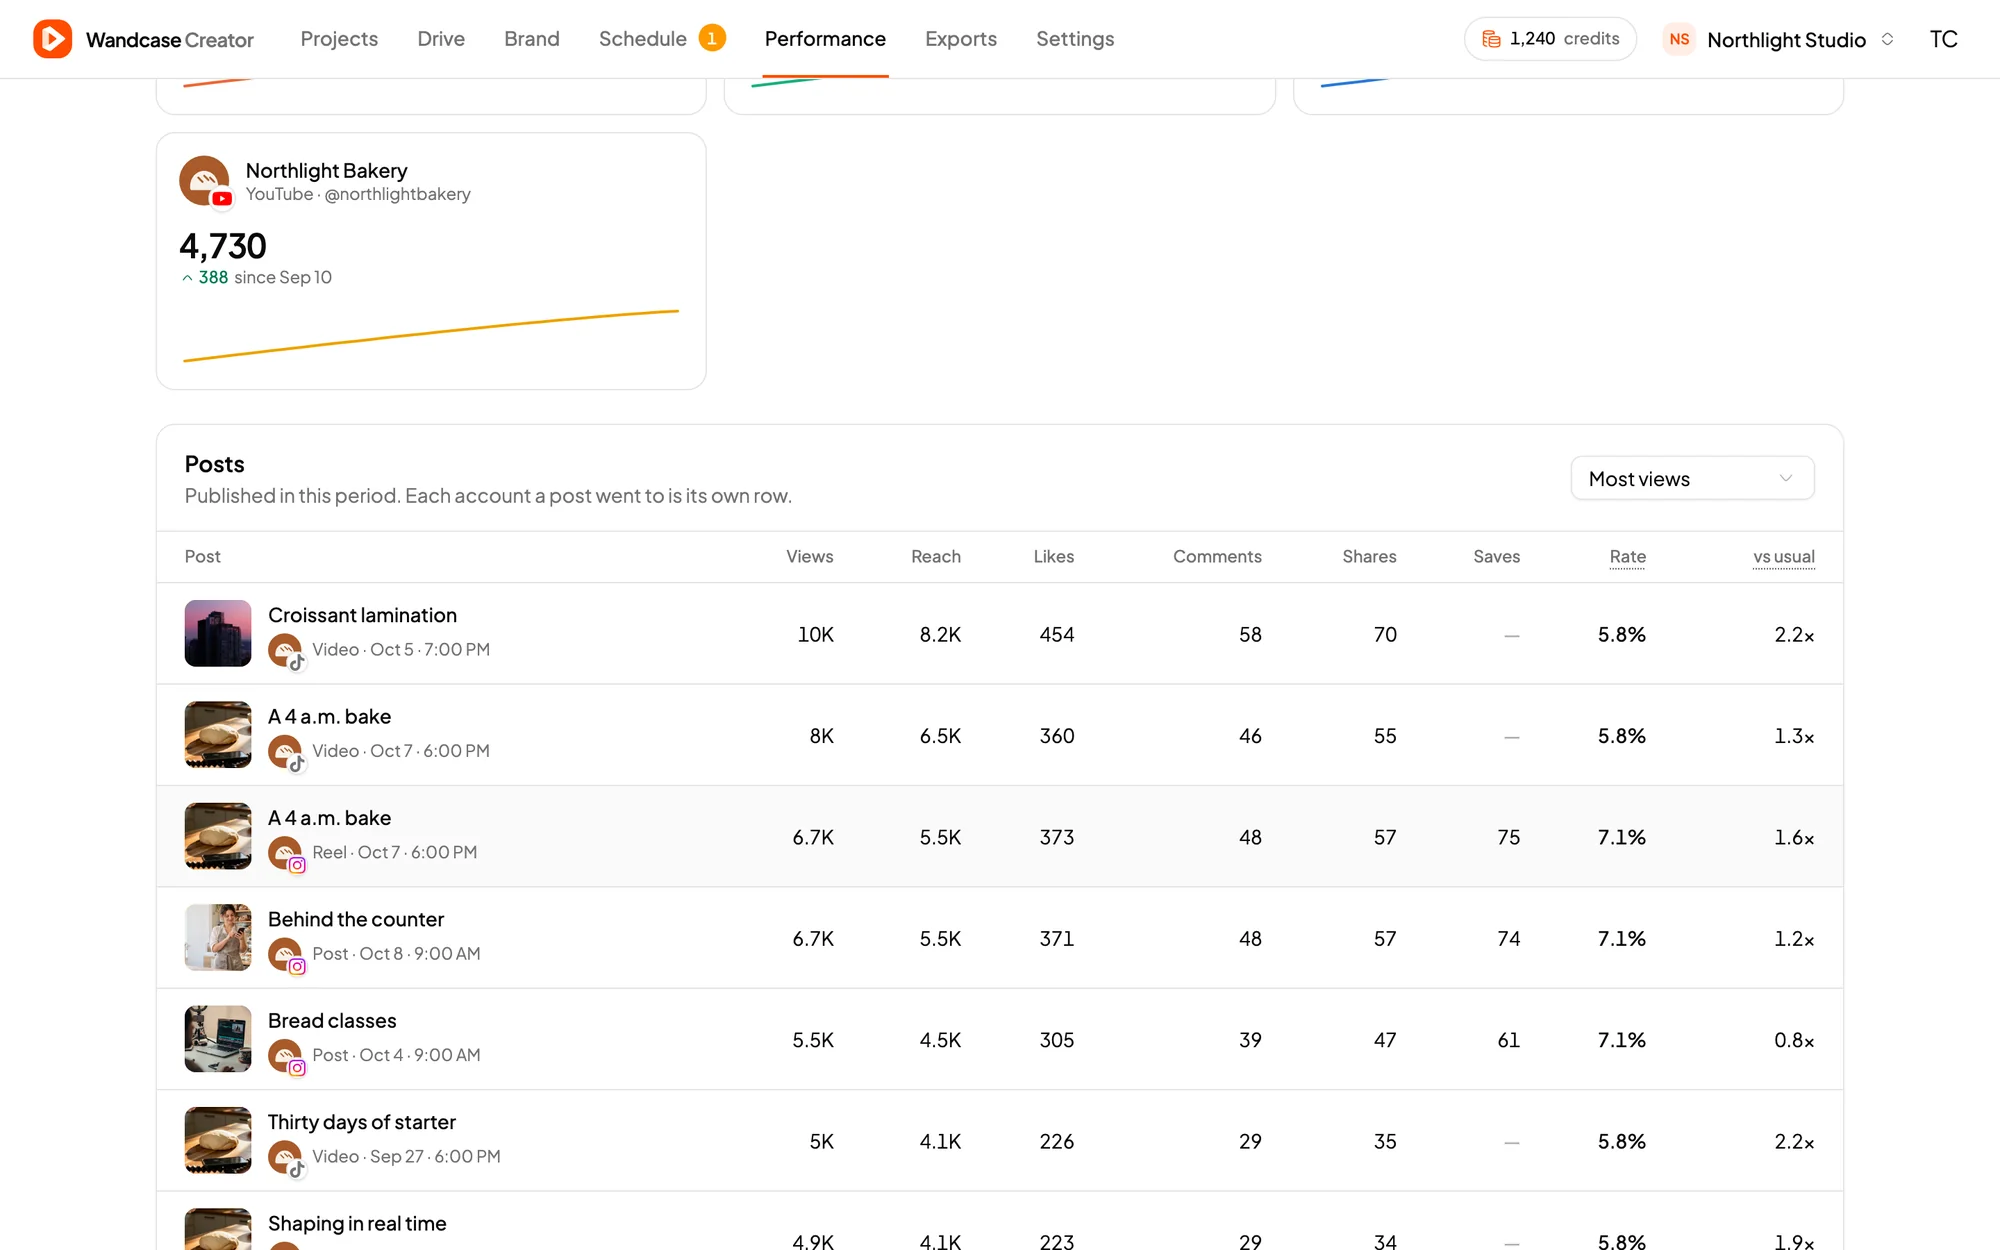
Task: Select the Performance tab
Action: (x=825, y=39)
